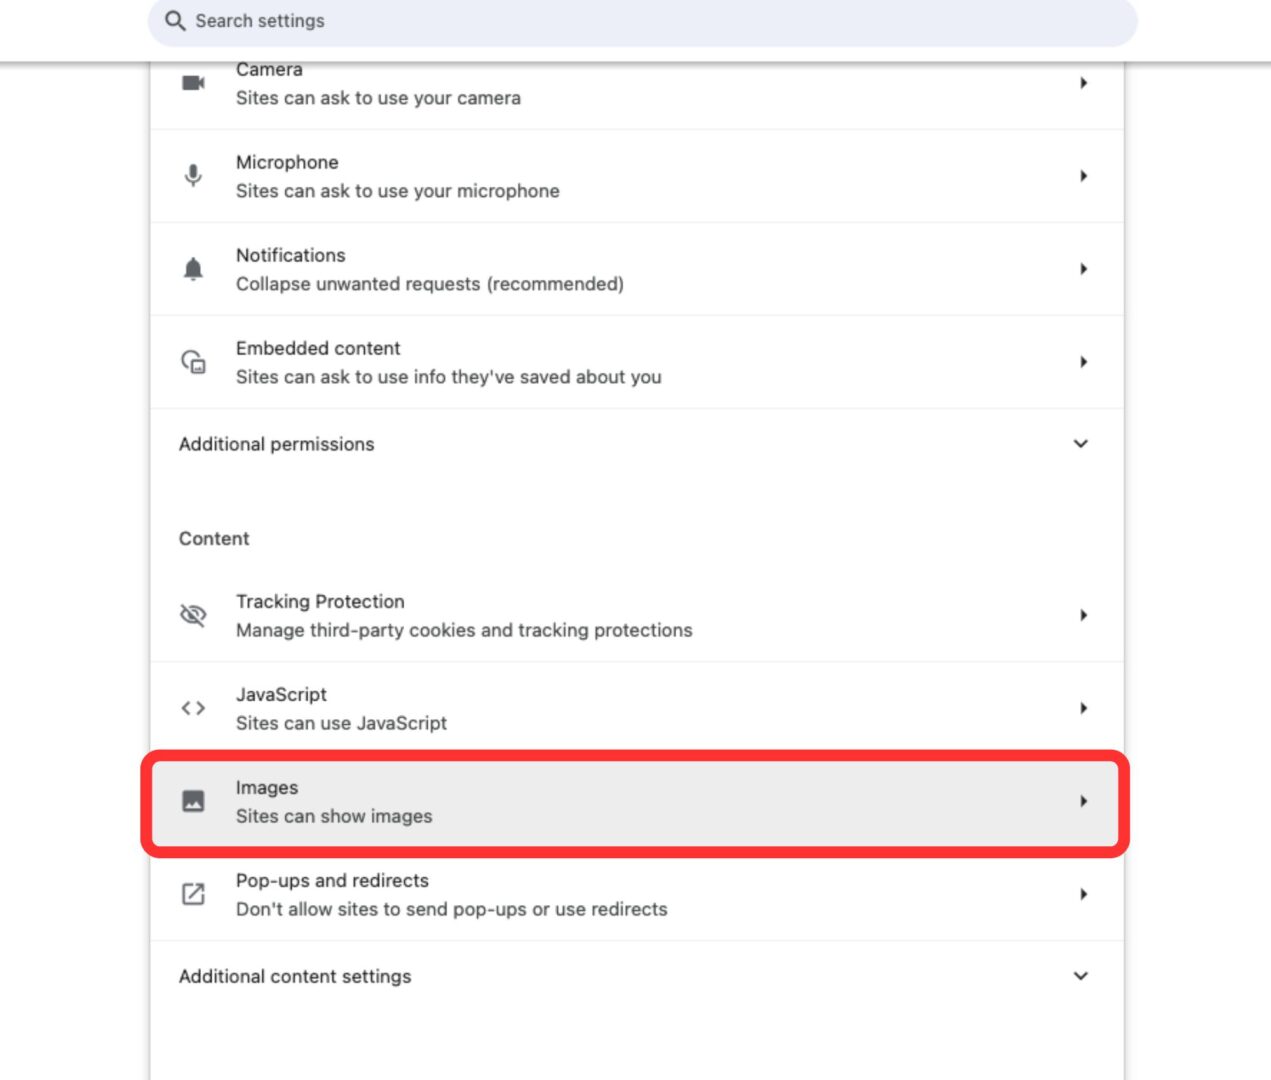Open the Camera permissions page
1271x1080 pixels.
(1084, 83)
